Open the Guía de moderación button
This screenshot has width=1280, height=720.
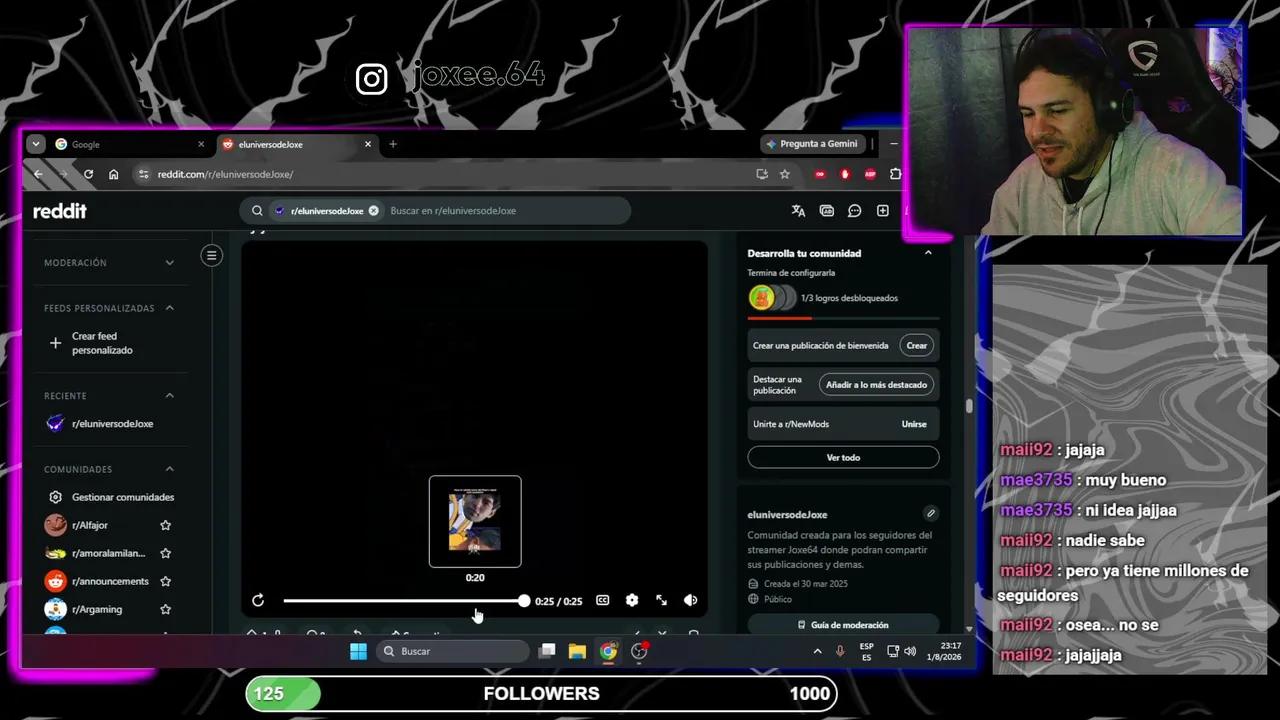843,625
